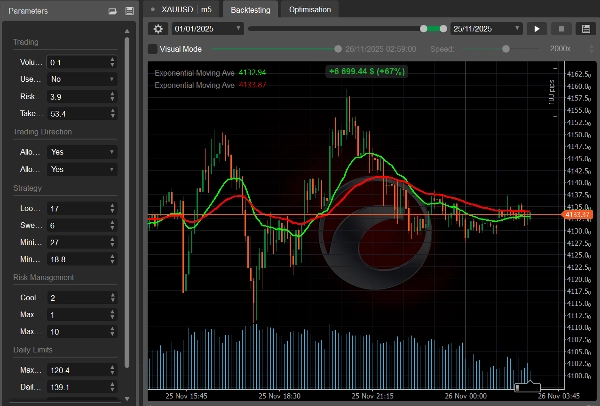This screenshot has height=406, width=600.
Task: Select the XAUUSD m5 instance tab
Action: pyautogui.click(x=181, y=10)
